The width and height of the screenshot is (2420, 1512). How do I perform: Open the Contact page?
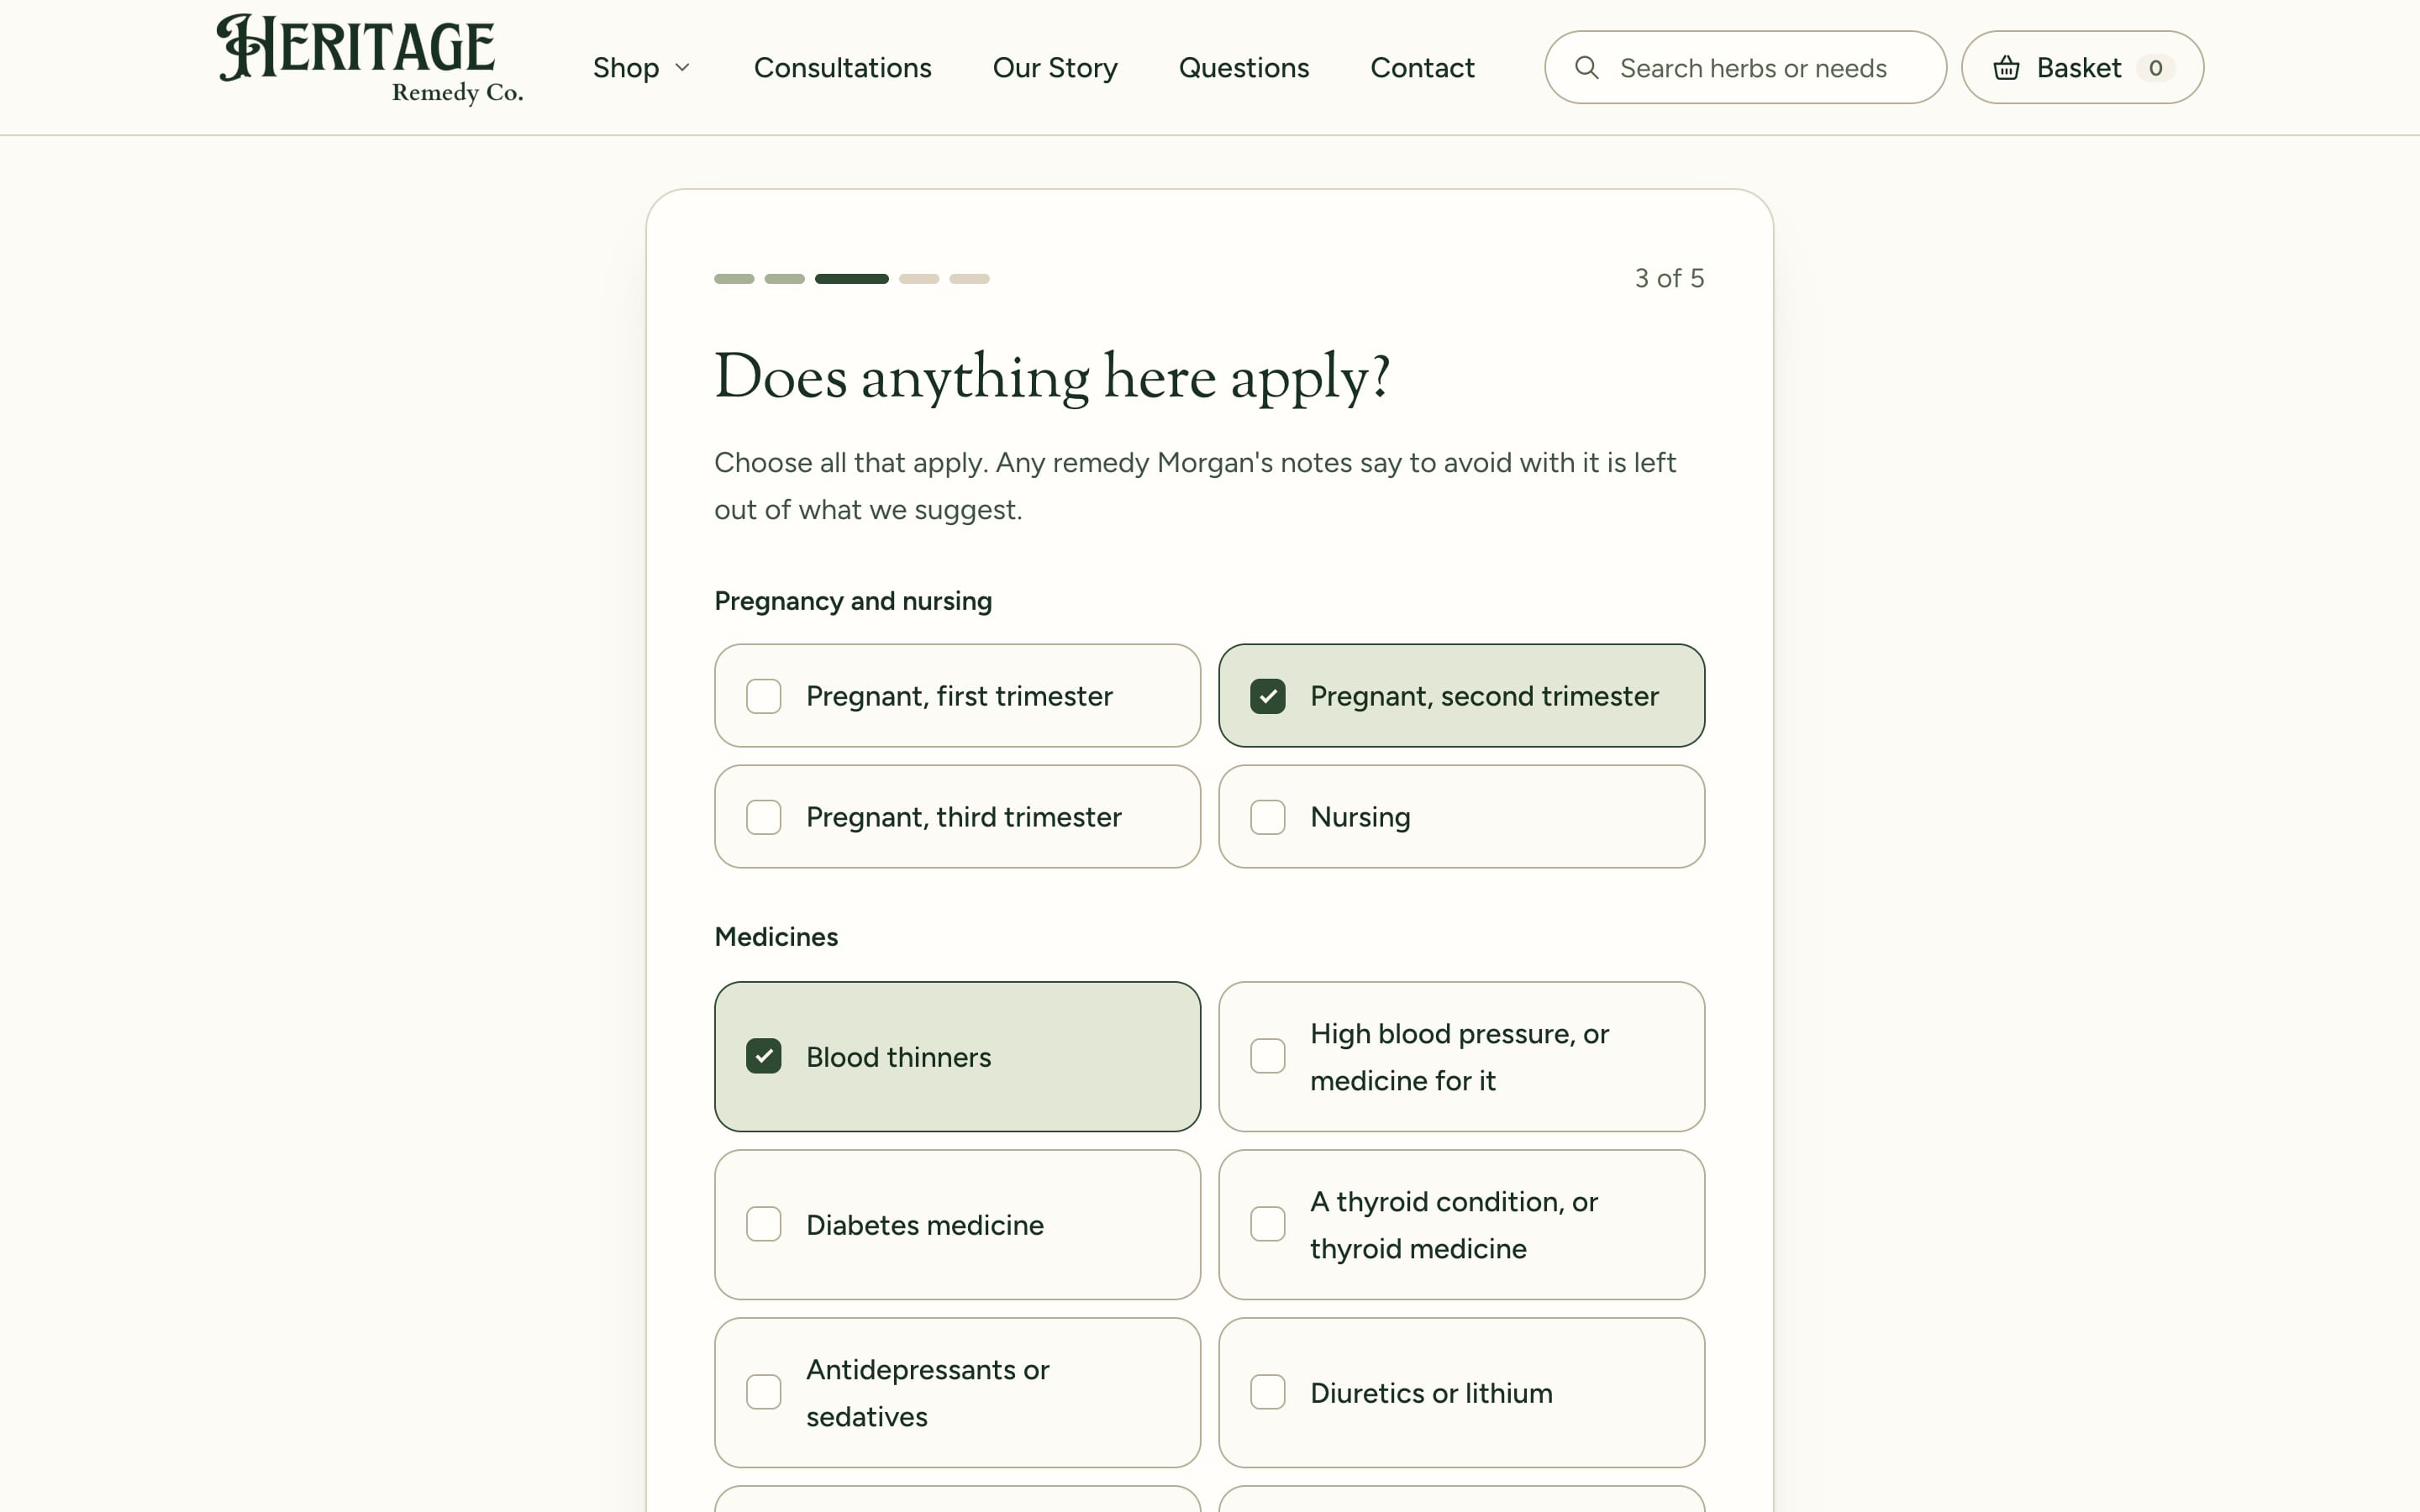point(1422,67)
